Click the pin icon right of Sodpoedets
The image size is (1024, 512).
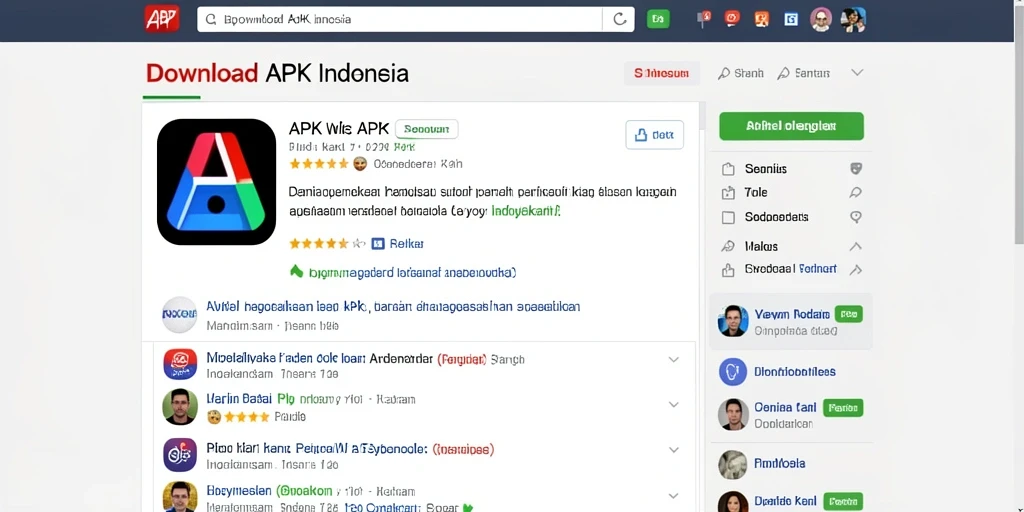point(856,217)
